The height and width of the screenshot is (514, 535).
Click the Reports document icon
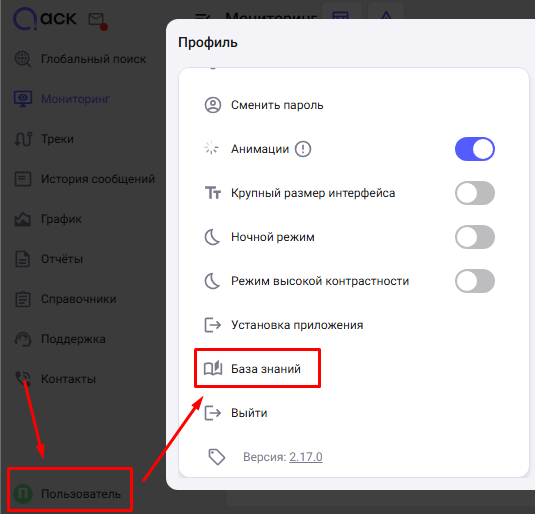[x=23, y=259]
